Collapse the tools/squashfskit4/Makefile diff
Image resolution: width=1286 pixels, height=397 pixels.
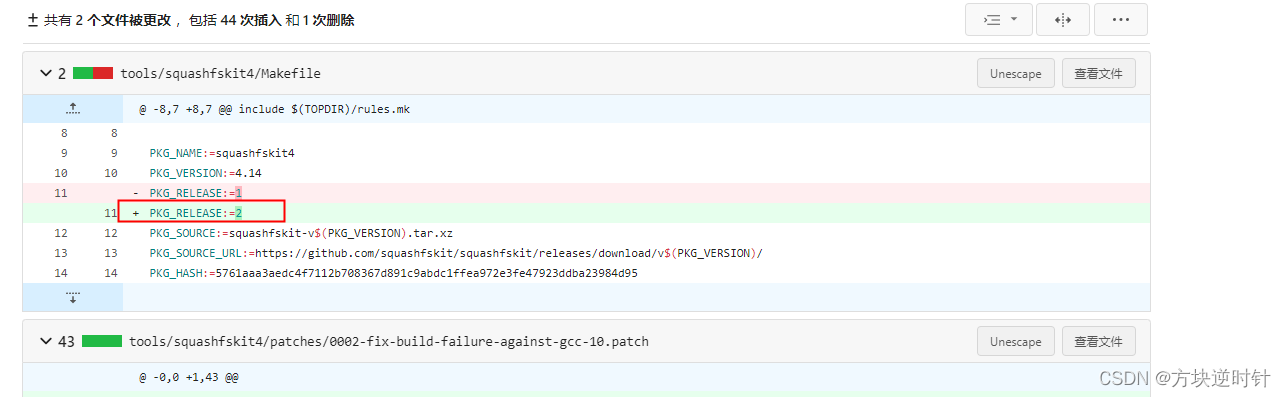(x=45, y=73)
